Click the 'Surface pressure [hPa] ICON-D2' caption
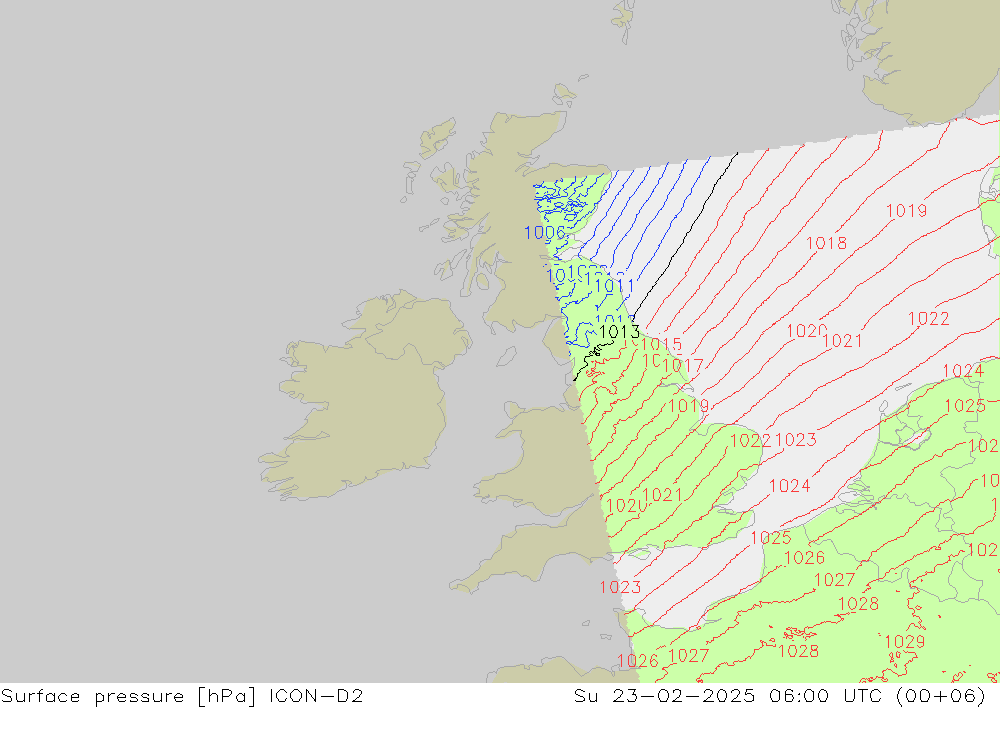Image resolution: width=1000 pixels, height=733 pixels. pos(182,696)
